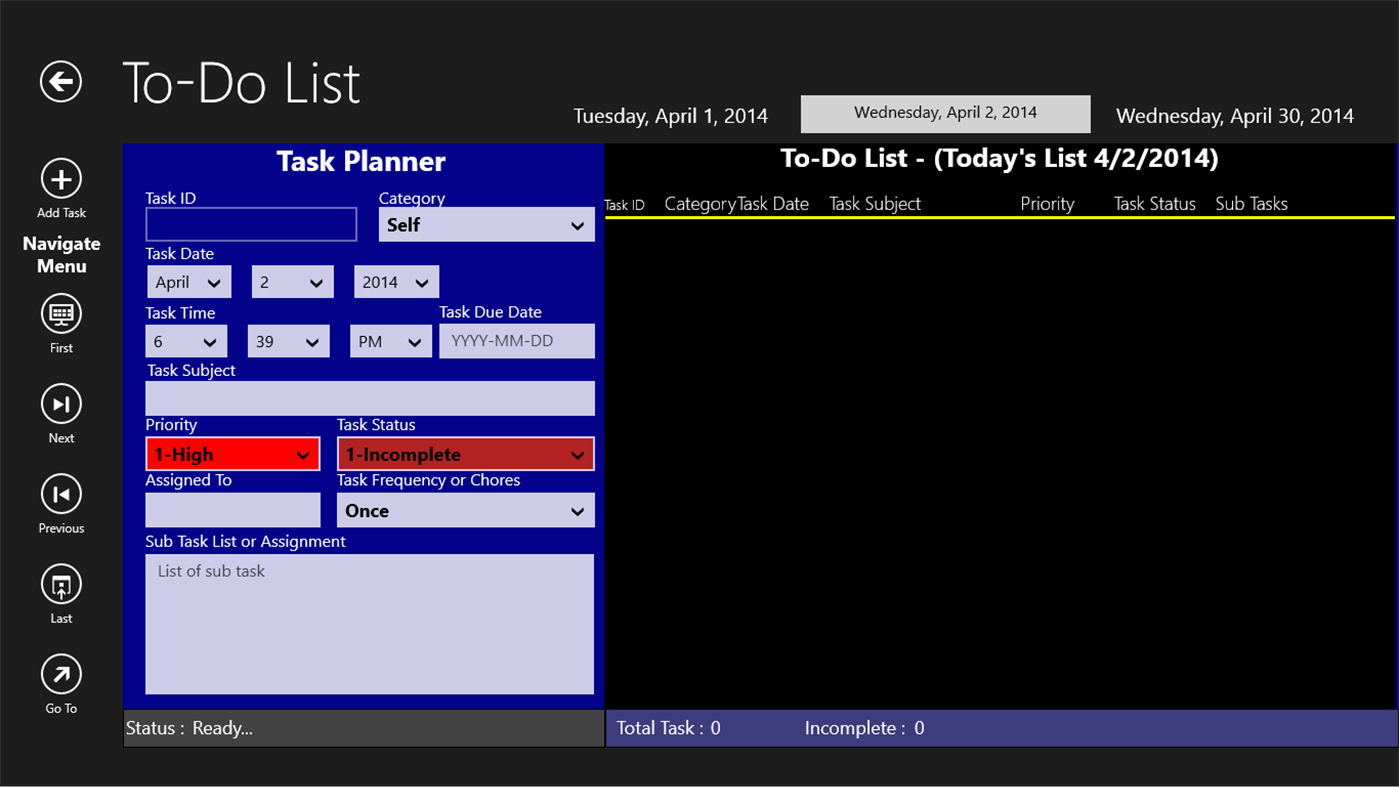The width and height of the screenshot is (1399, 787).
Task: Open the minutes dropdown showing 39
Action: point(288,340)
